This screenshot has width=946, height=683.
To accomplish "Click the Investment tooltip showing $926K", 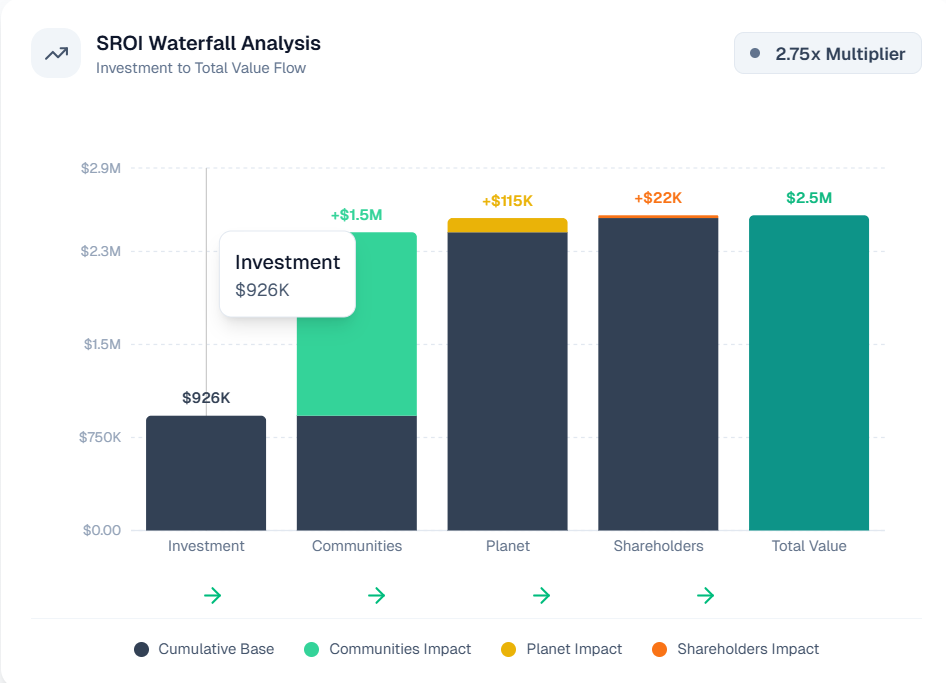I will [288, 274].
